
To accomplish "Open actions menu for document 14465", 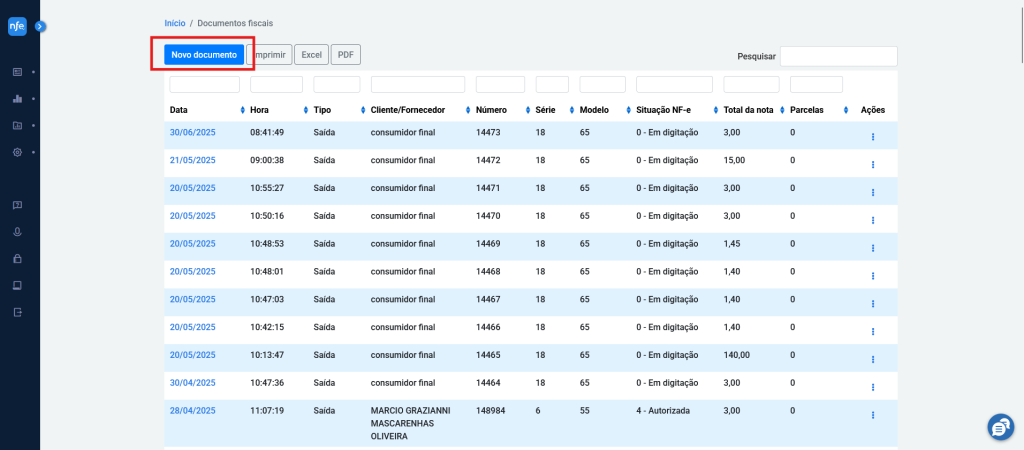I will pos(872,359).
